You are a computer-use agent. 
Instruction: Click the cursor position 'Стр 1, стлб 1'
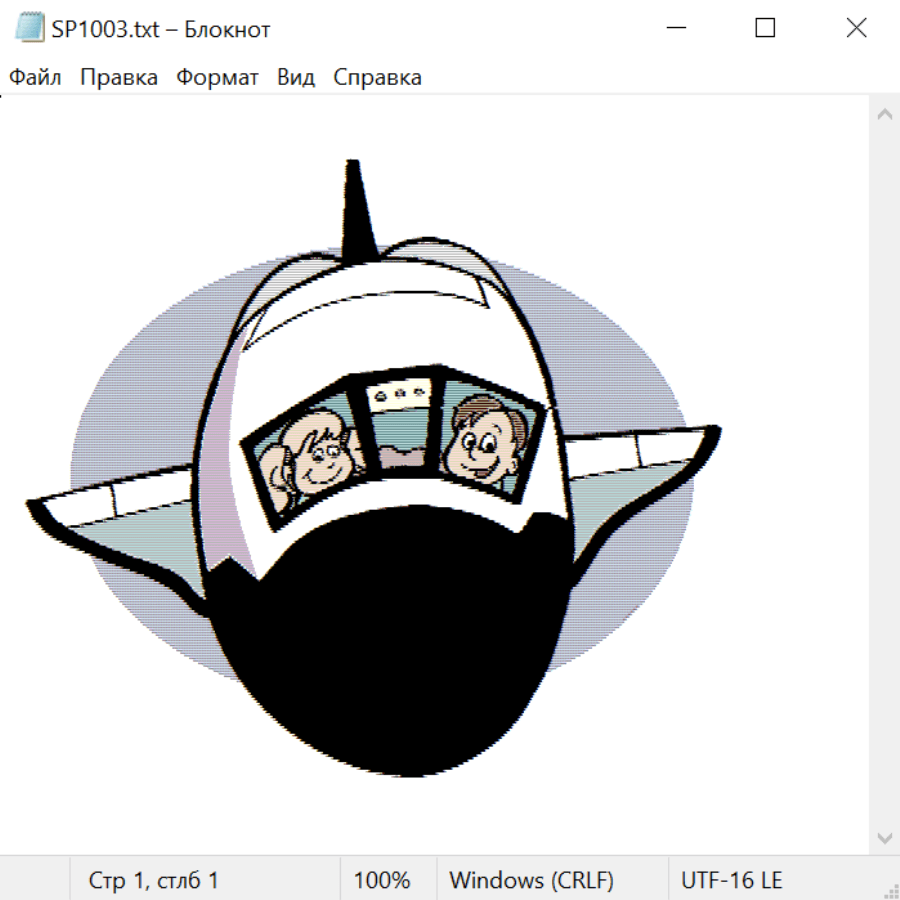(154, 881)
